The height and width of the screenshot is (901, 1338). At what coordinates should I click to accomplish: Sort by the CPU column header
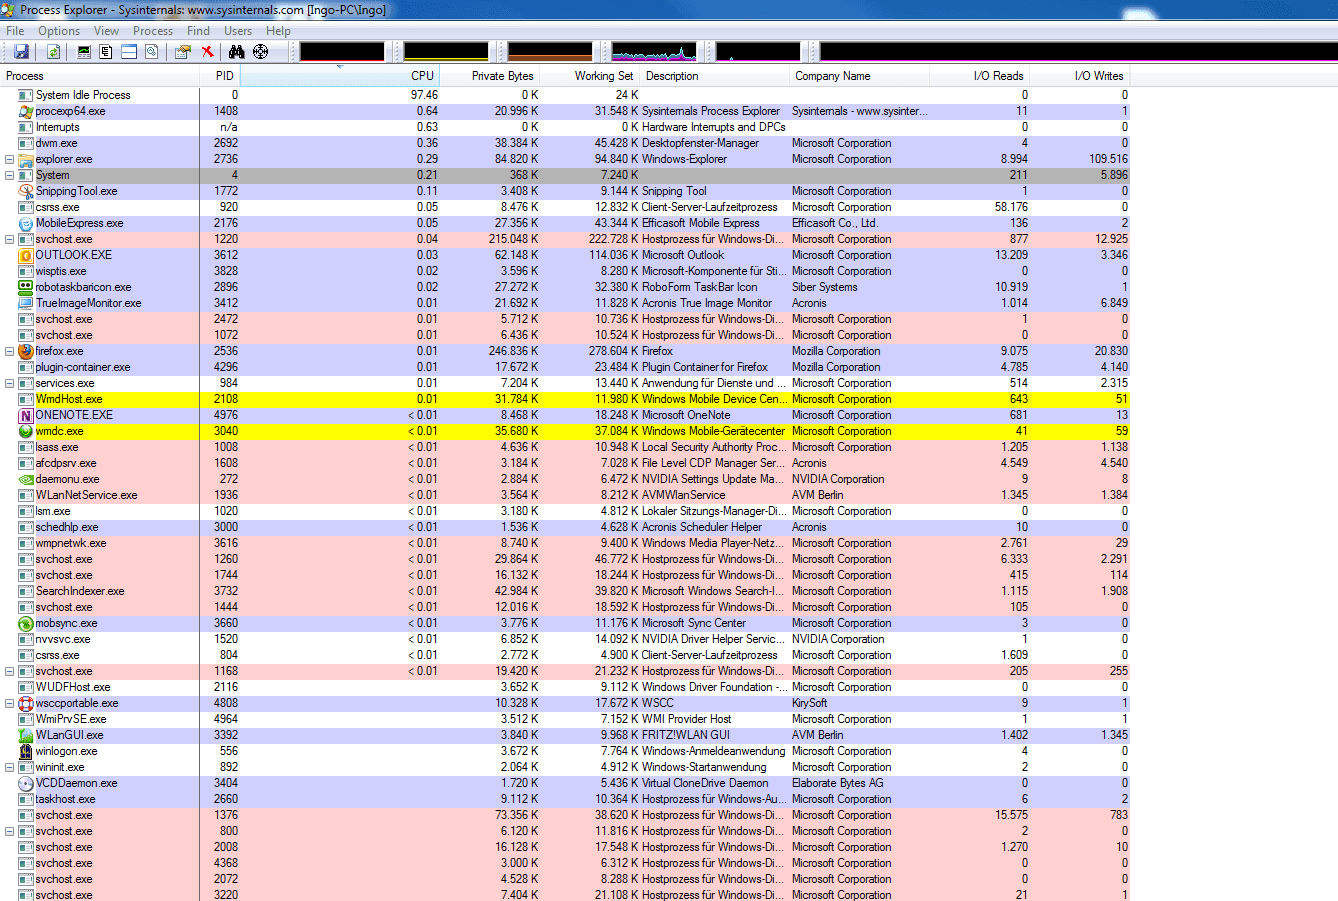340,76
